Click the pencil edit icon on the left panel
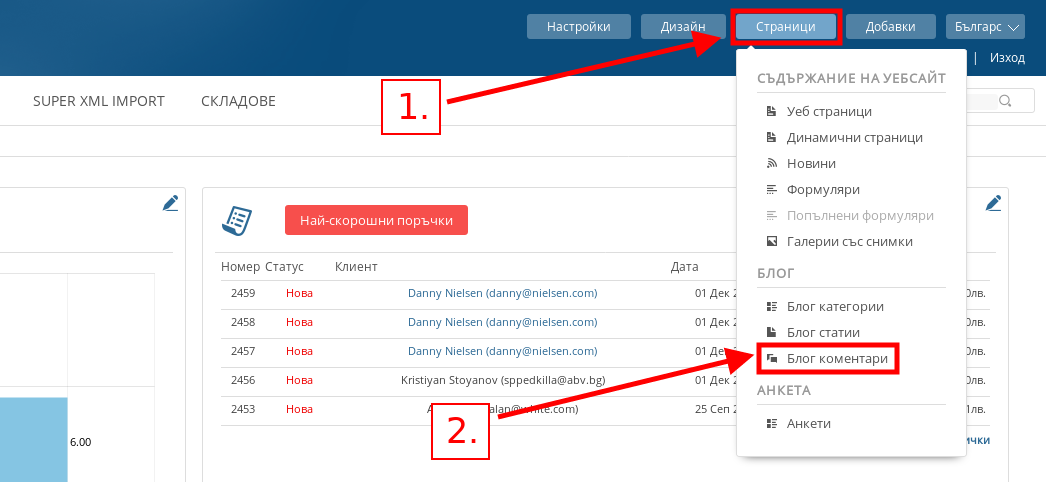This screenshot has height=482, width=1046. [170, 203]
